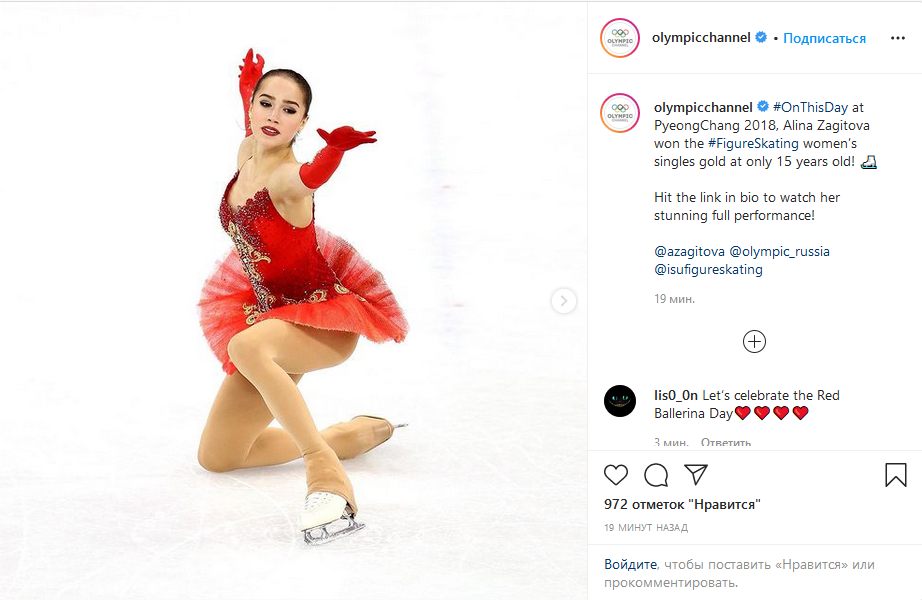Go to next photo with arrow chevron

[x=563, y=301]
